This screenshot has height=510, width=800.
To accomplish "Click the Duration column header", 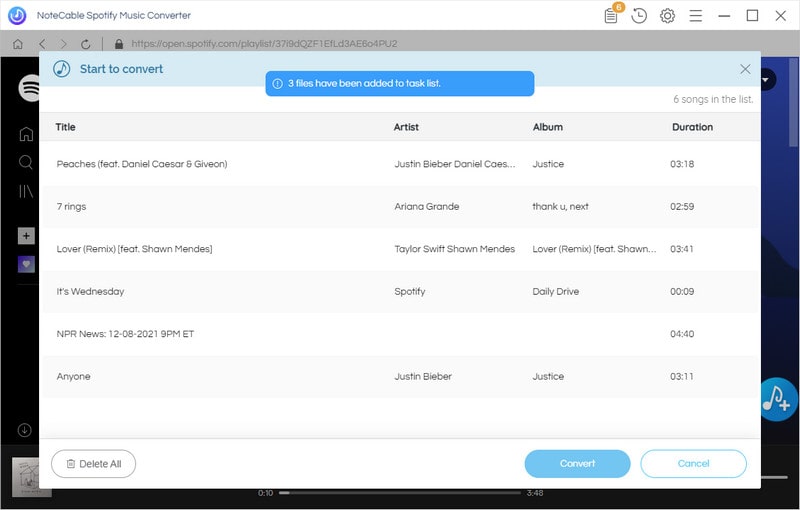I will coord(692,127).
